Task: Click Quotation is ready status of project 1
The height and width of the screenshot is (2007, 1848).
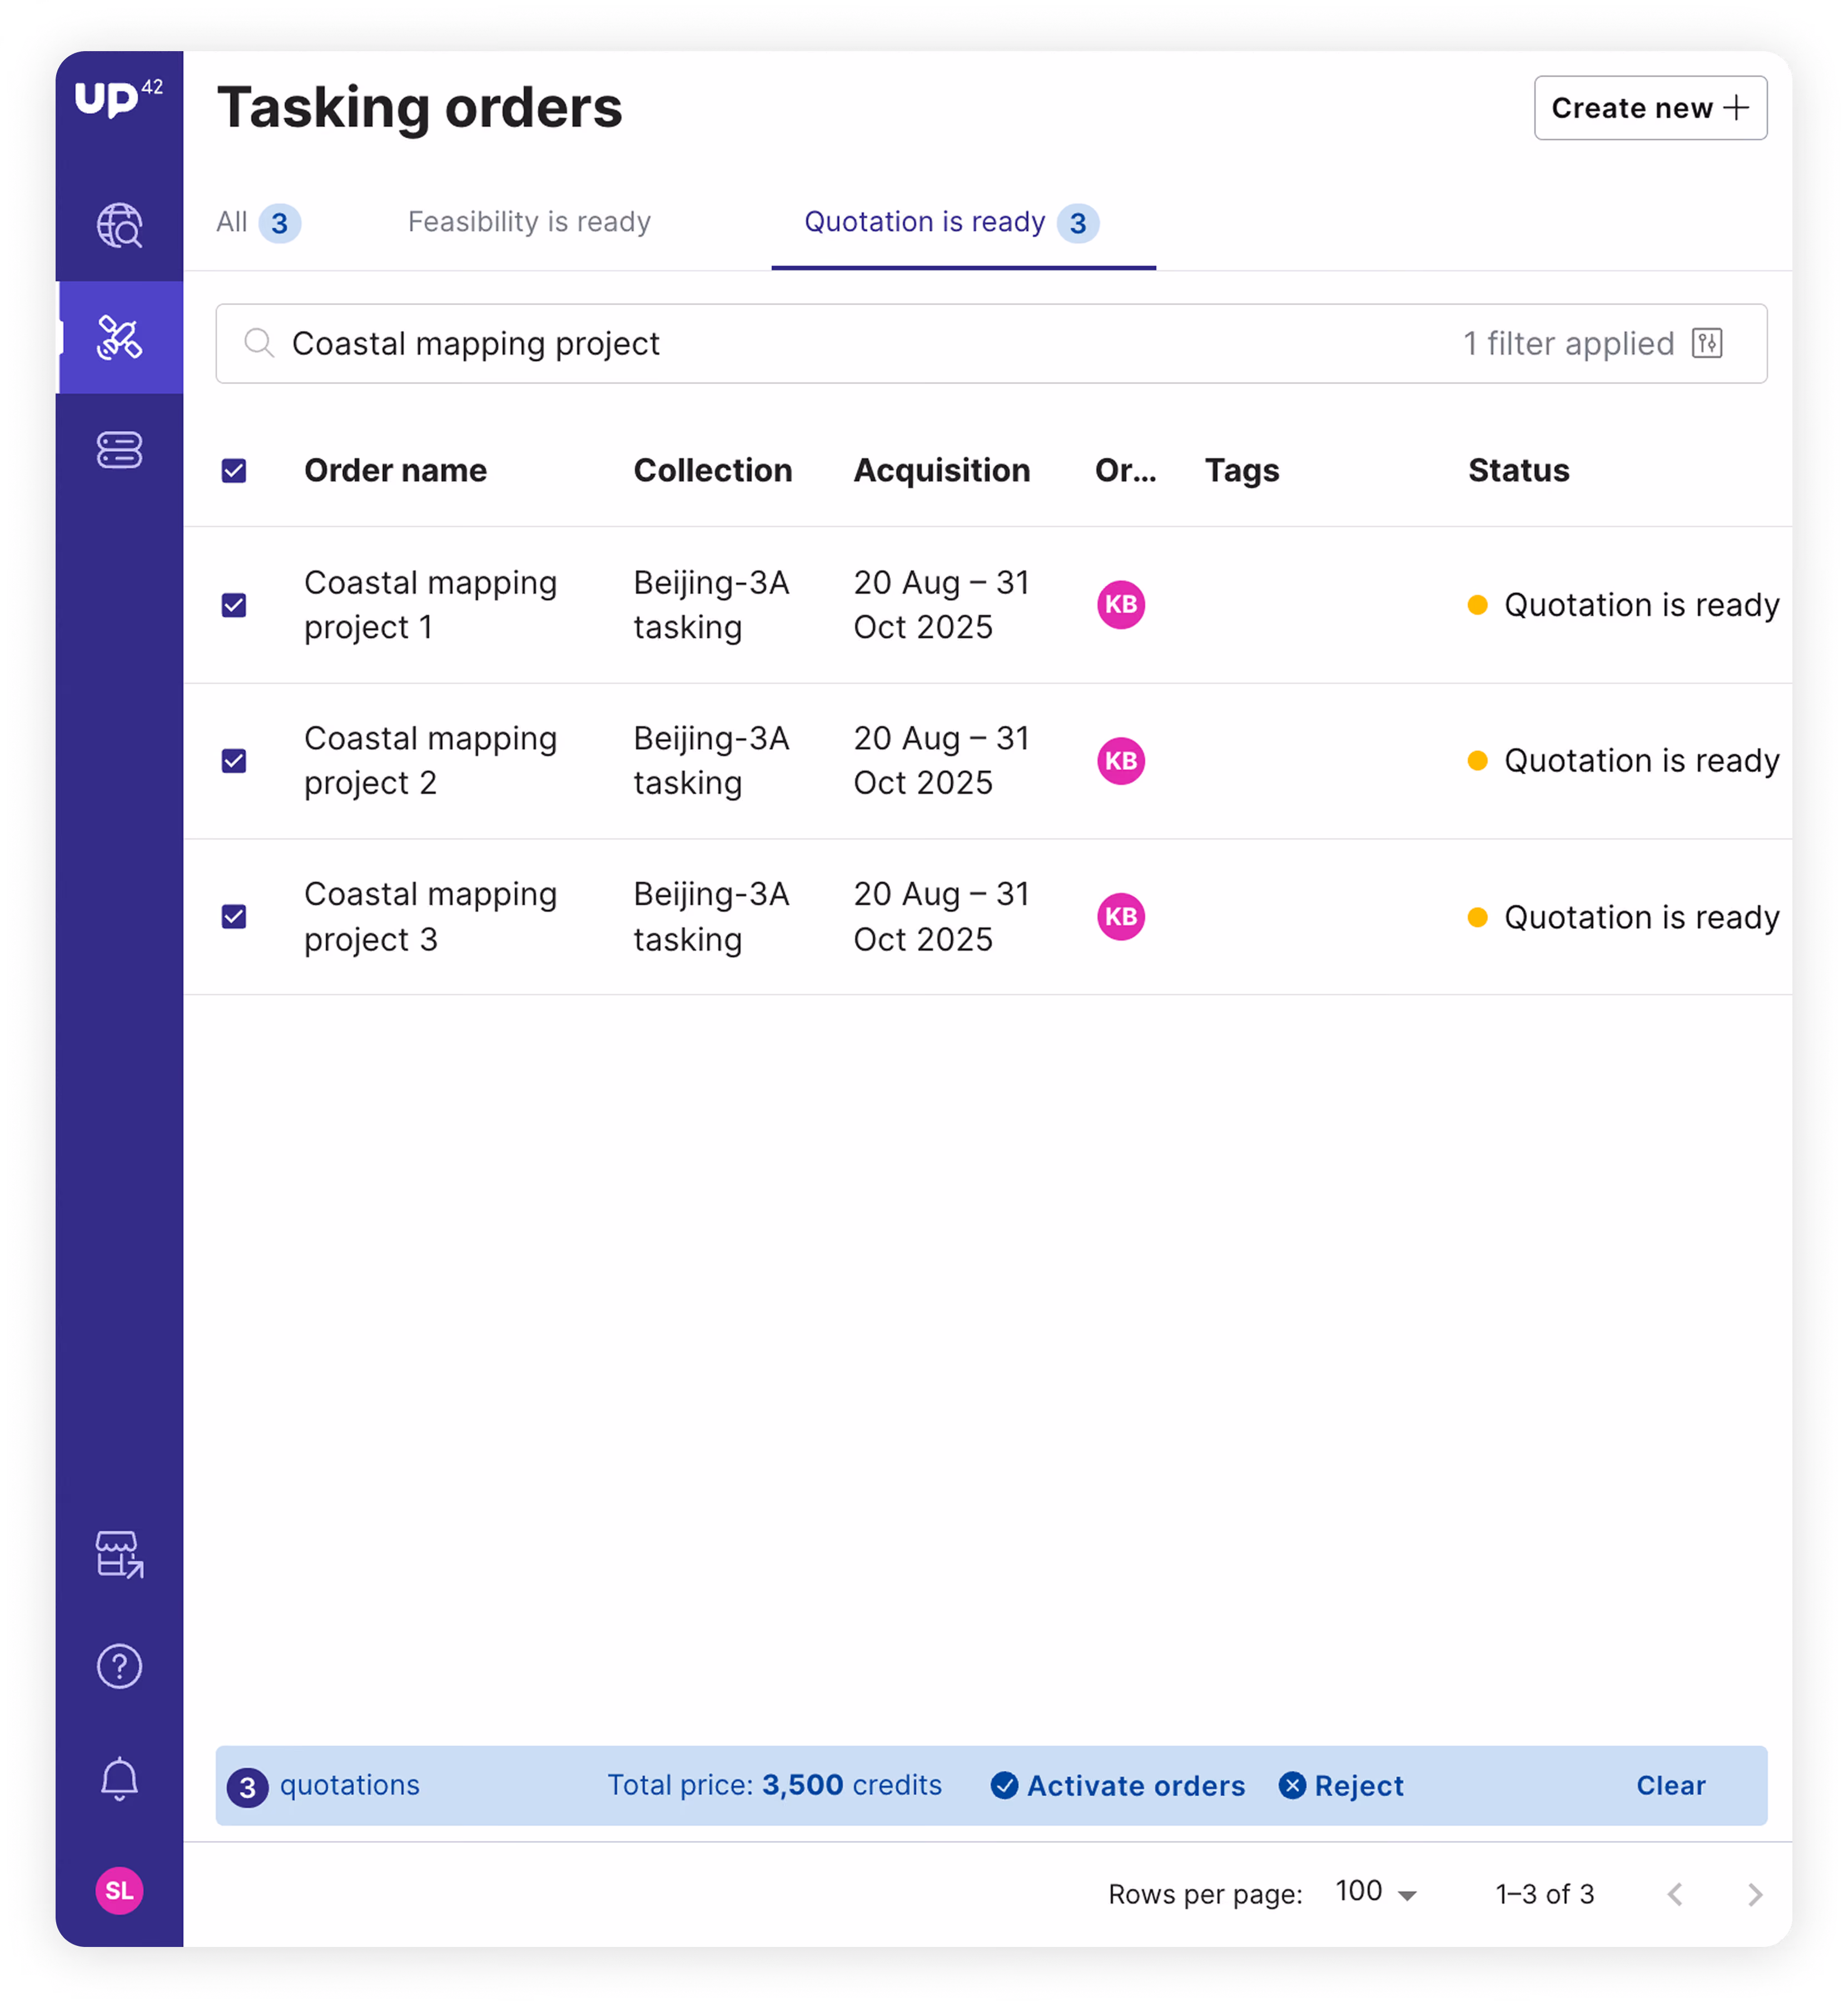Action: [x=1624, y=605]
